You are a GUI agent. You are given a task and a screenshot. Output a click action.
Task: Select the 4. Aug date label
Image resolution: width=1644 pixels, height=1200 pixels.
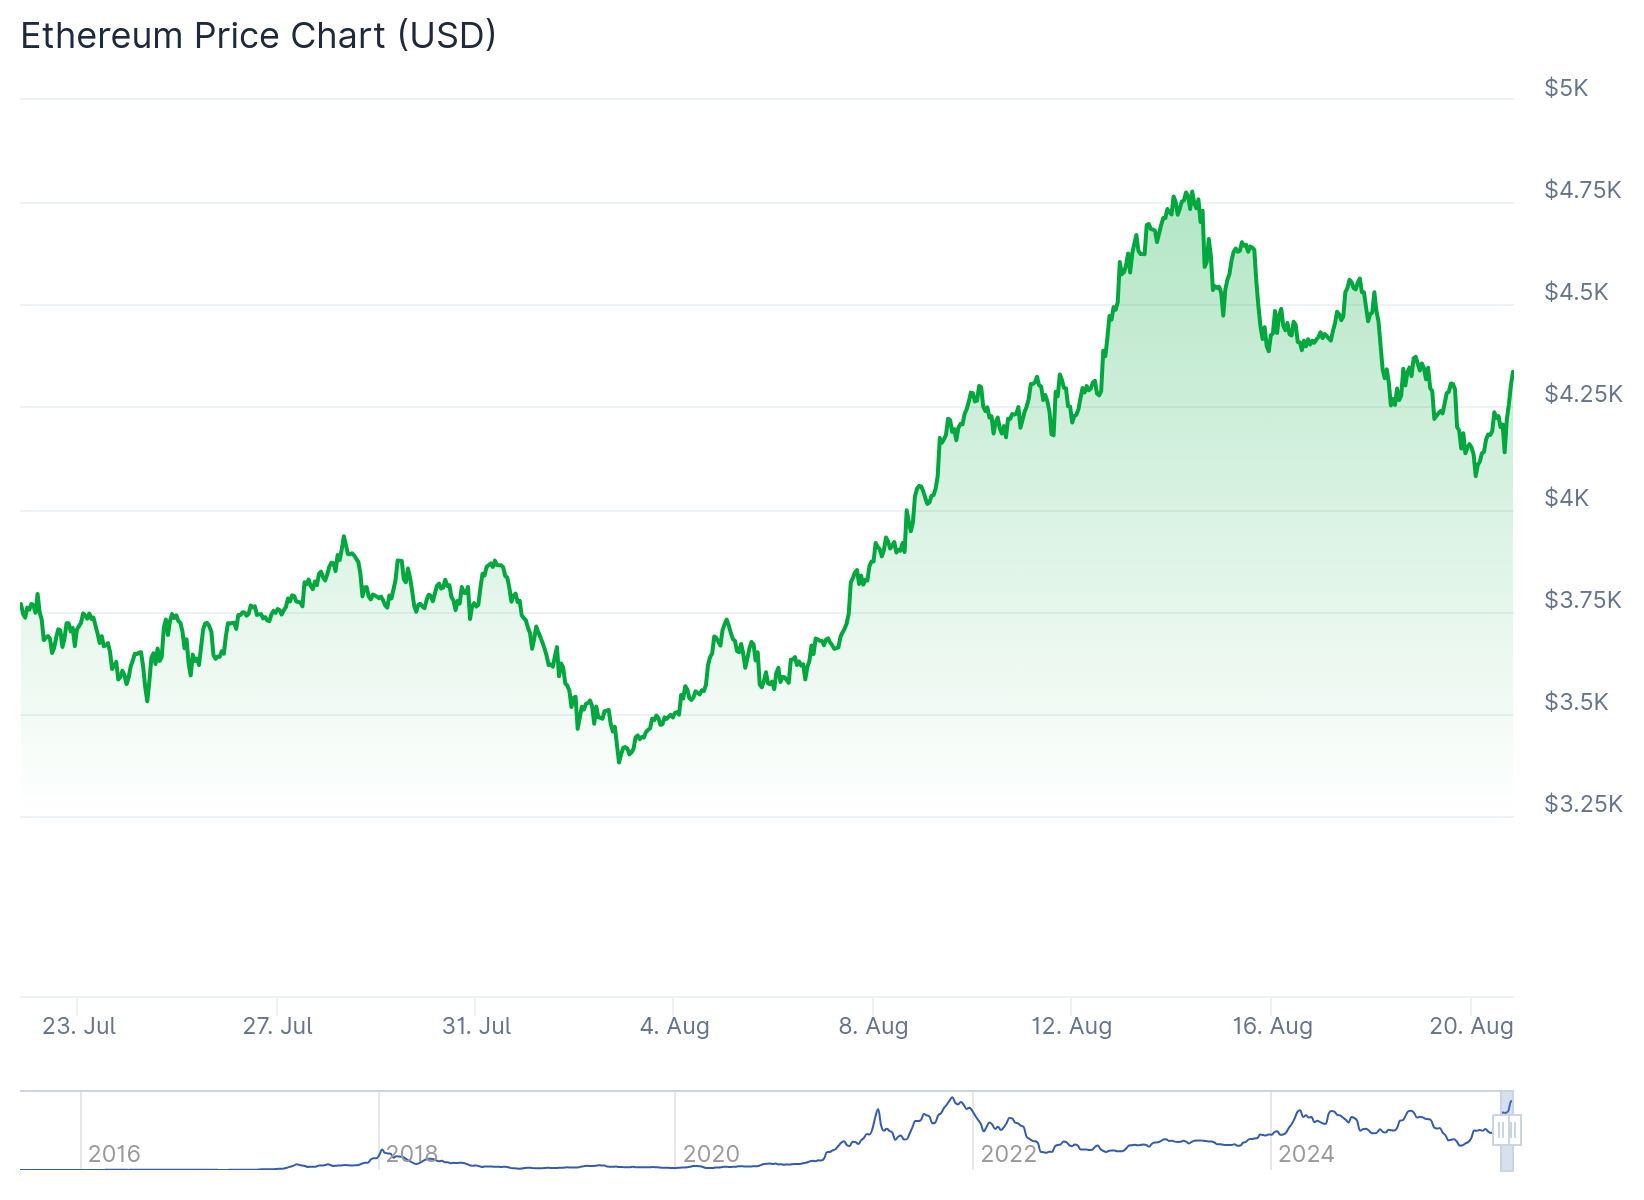675,1026
